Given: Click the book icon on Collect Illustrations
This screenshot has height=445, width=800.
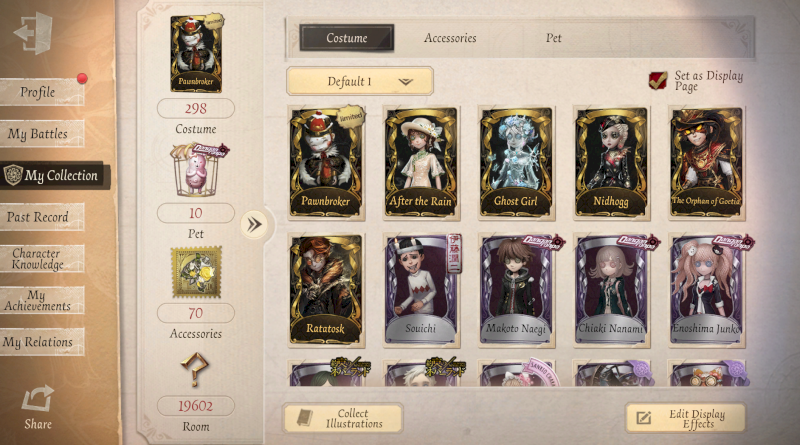Looking at the screenshot, I should coord(305,418).
